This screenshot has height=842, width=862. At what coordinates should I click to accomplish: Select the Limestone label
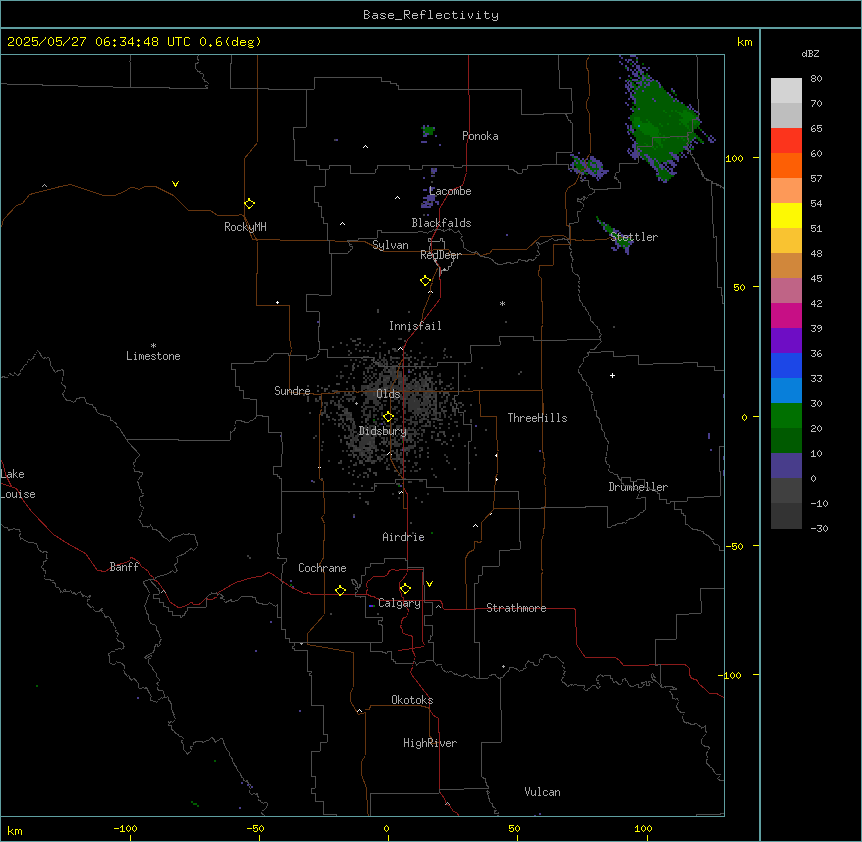(153, 356)
